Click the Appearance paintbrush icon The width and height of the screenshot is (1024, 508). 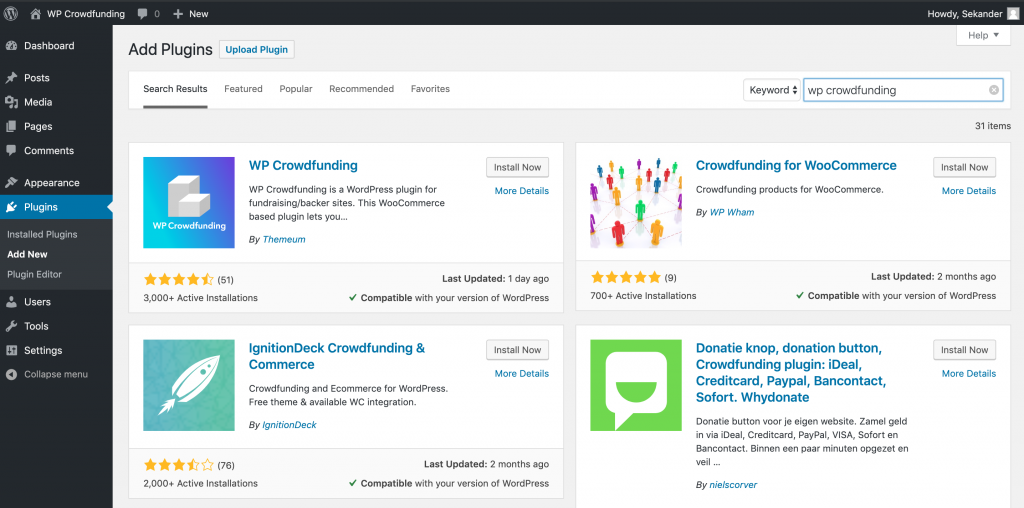pyautogui.click(x=11, y=183)
